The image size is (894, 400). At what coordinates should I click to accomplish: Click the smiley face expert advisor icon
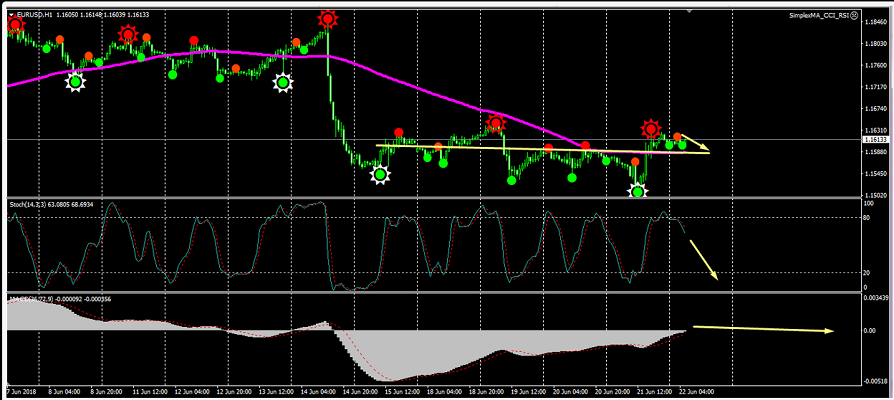click(854, 15)
